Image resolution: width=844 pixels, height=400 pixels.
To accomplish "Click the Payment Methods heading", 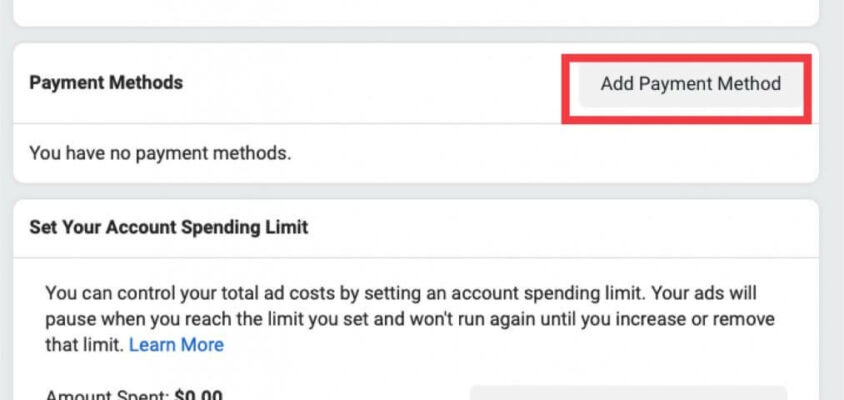I will [106, 83].
